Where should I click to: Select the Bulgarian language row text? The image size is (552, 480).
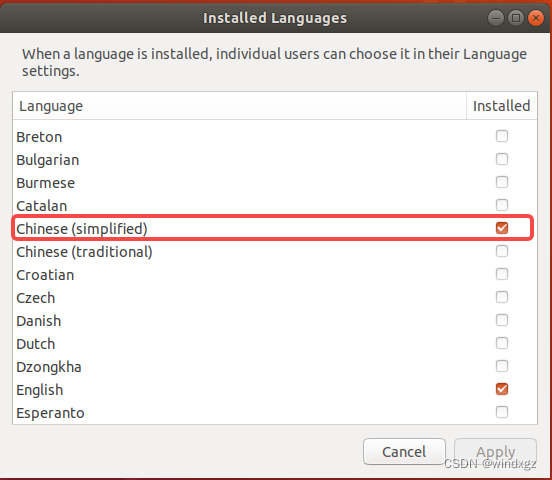point(48,160)
